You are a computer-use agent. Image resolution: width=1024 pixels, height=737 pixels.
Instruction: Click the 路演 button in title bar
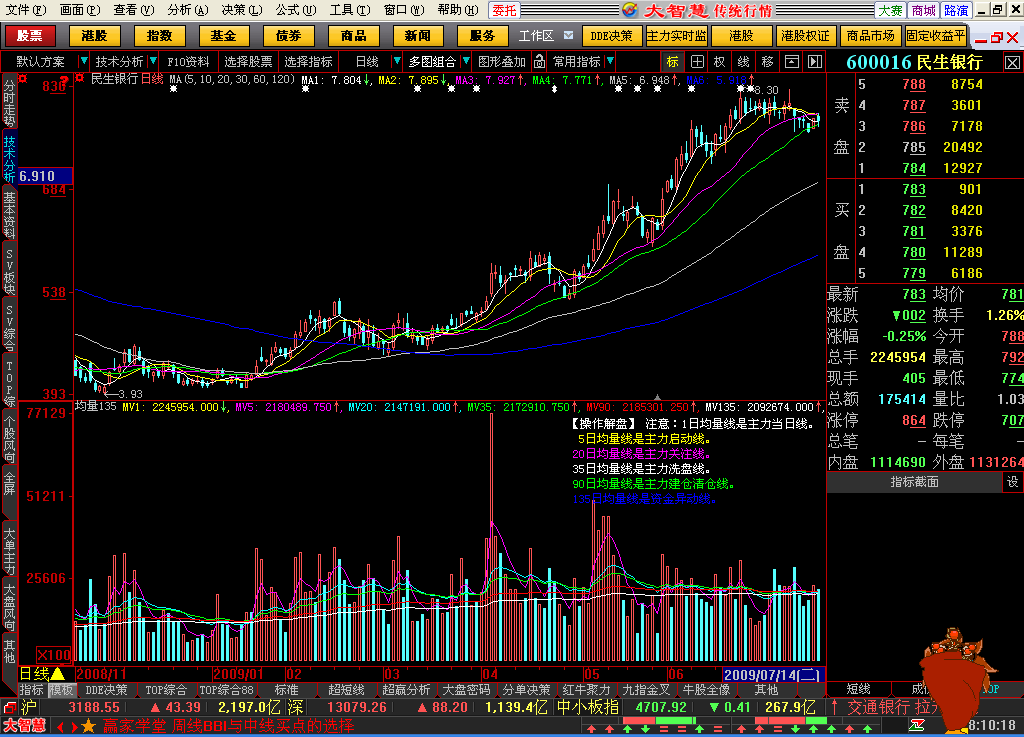click(x=956, y=10)
